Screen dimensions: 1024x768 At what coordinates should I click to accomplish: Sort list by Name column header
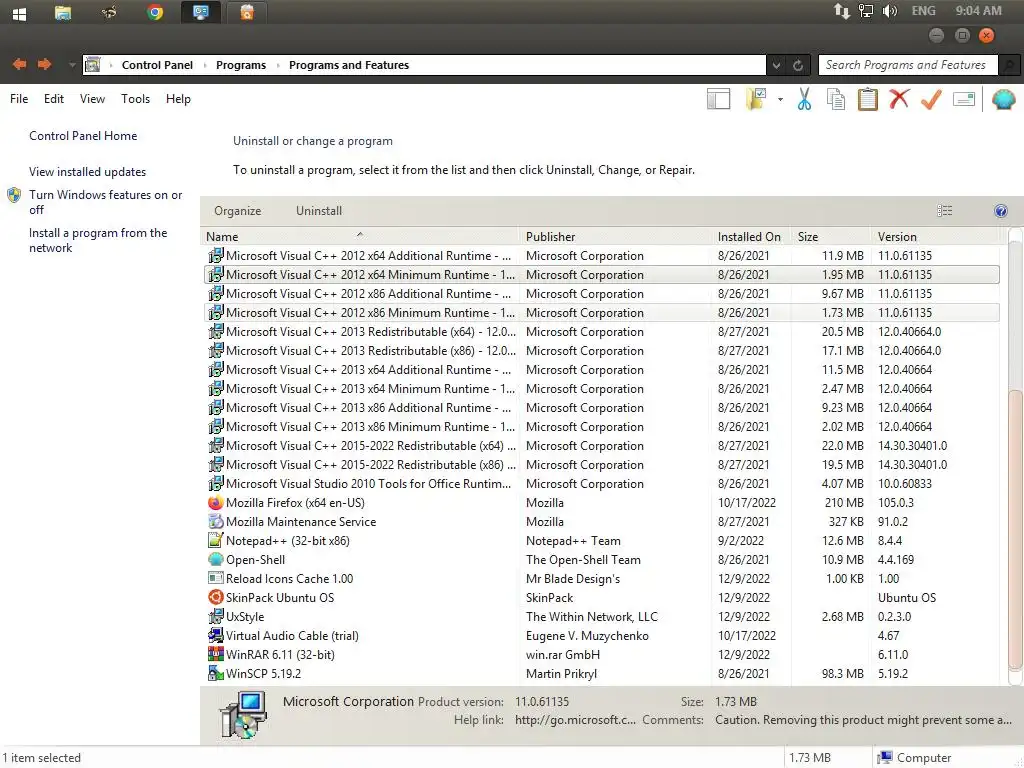[x=361, y=236]
